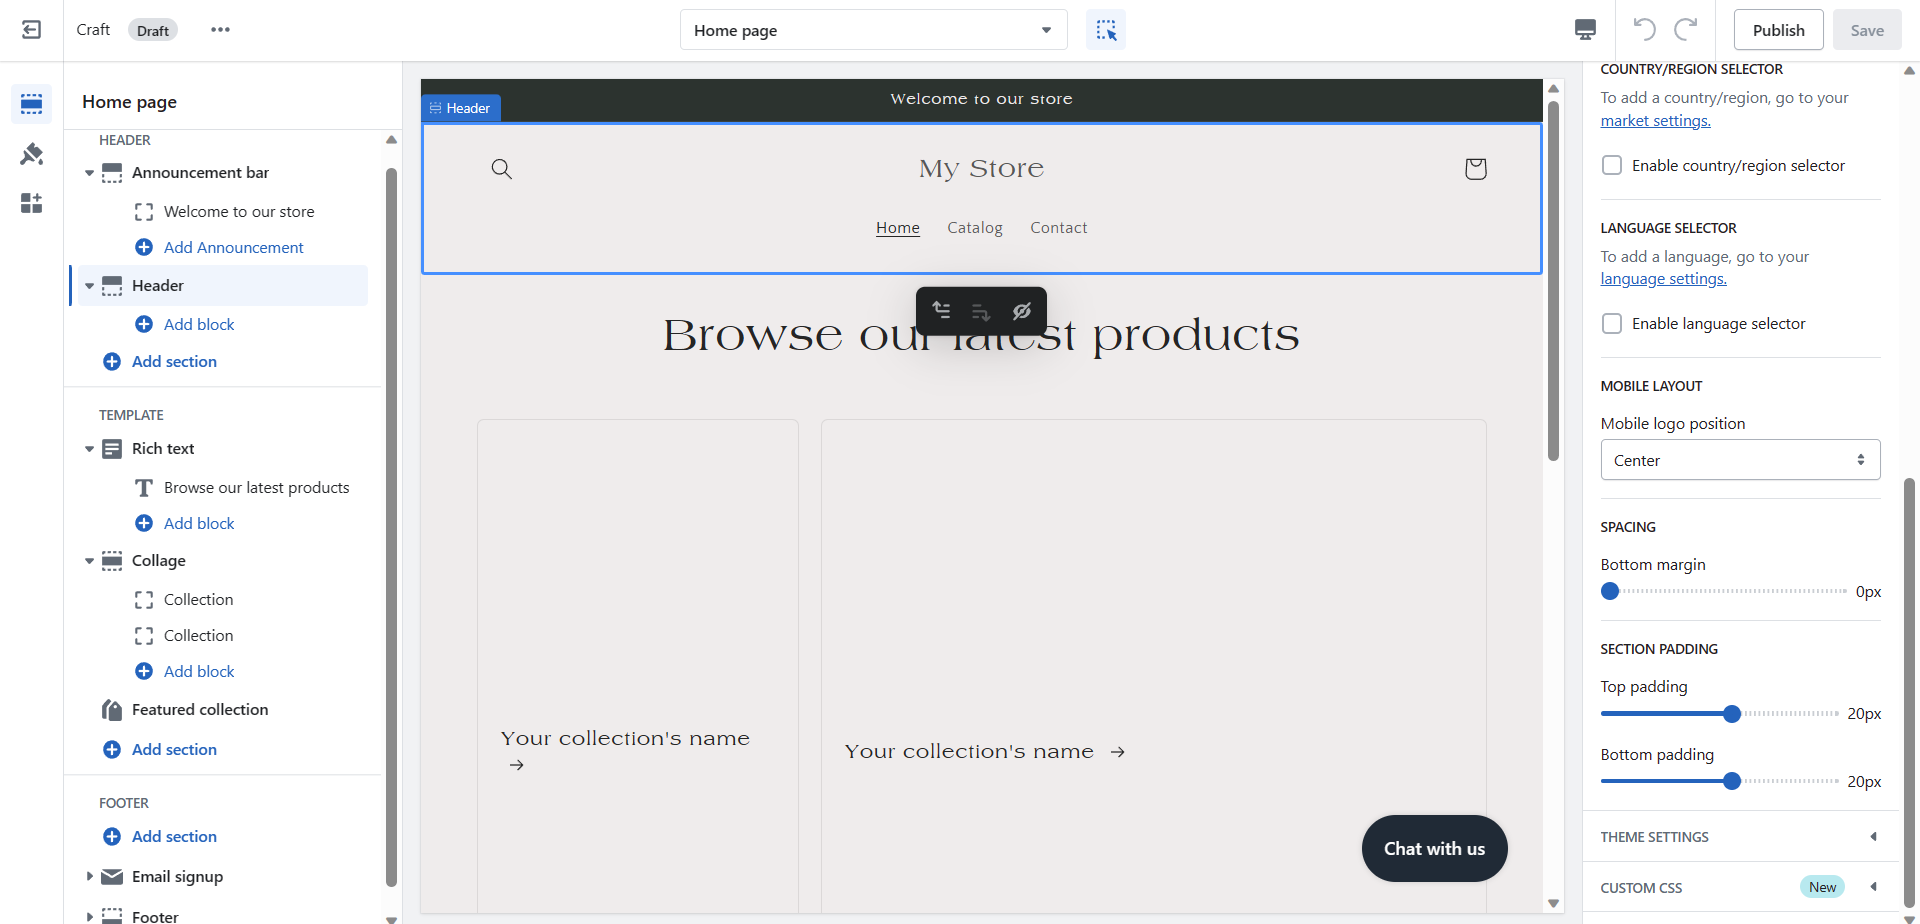The height and width of the screenshot is (924, 1920).
Task: Click the Save button
Action: (1867, 30)
